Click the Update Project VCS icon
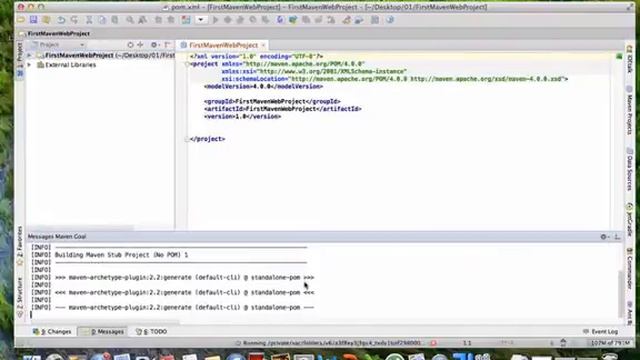This screenshot has width=640, height=360. 280,20
